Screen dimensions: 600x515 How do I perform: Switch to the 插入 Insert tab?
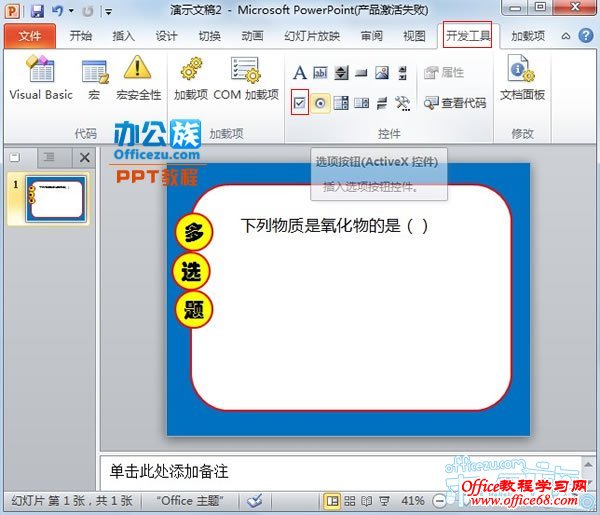tap(123, 36)
